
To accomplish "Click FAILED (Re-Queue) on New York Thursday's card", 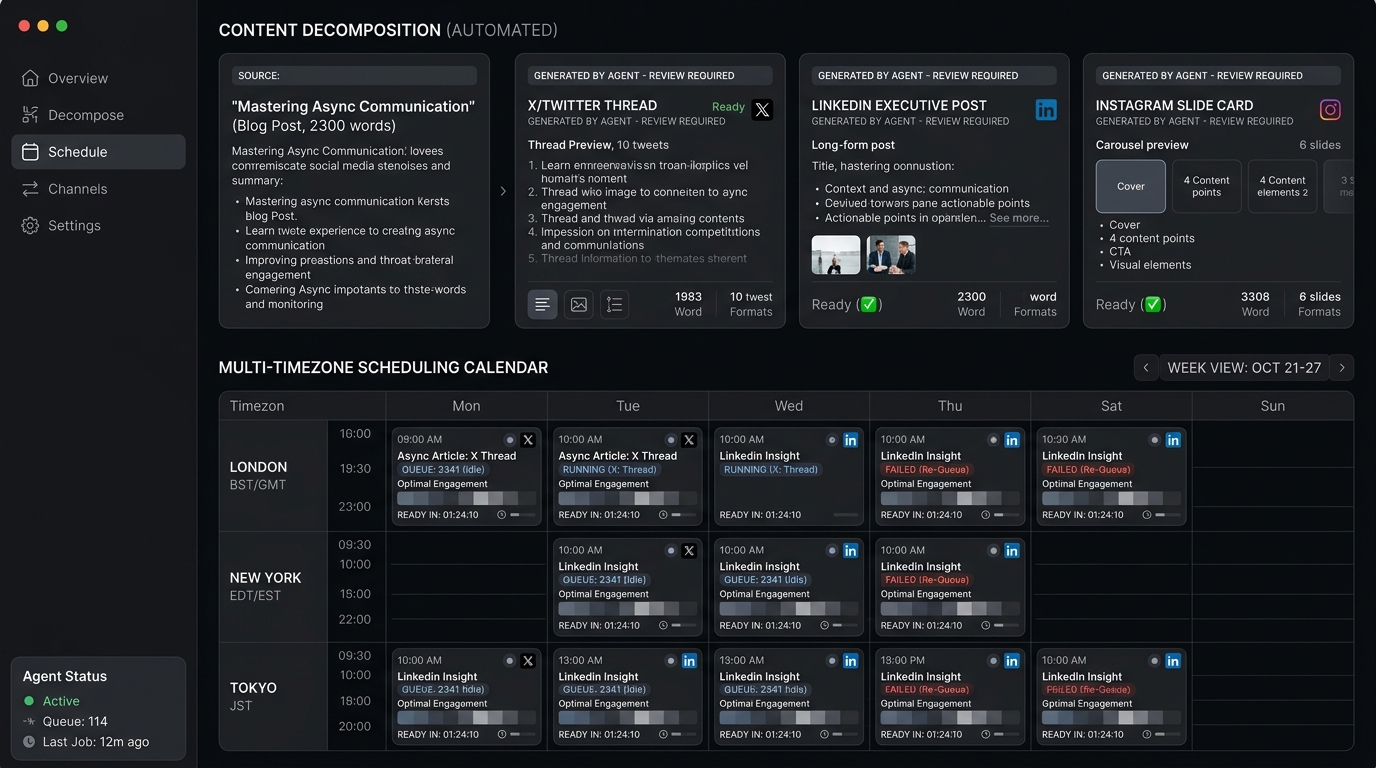I will 927,579.
